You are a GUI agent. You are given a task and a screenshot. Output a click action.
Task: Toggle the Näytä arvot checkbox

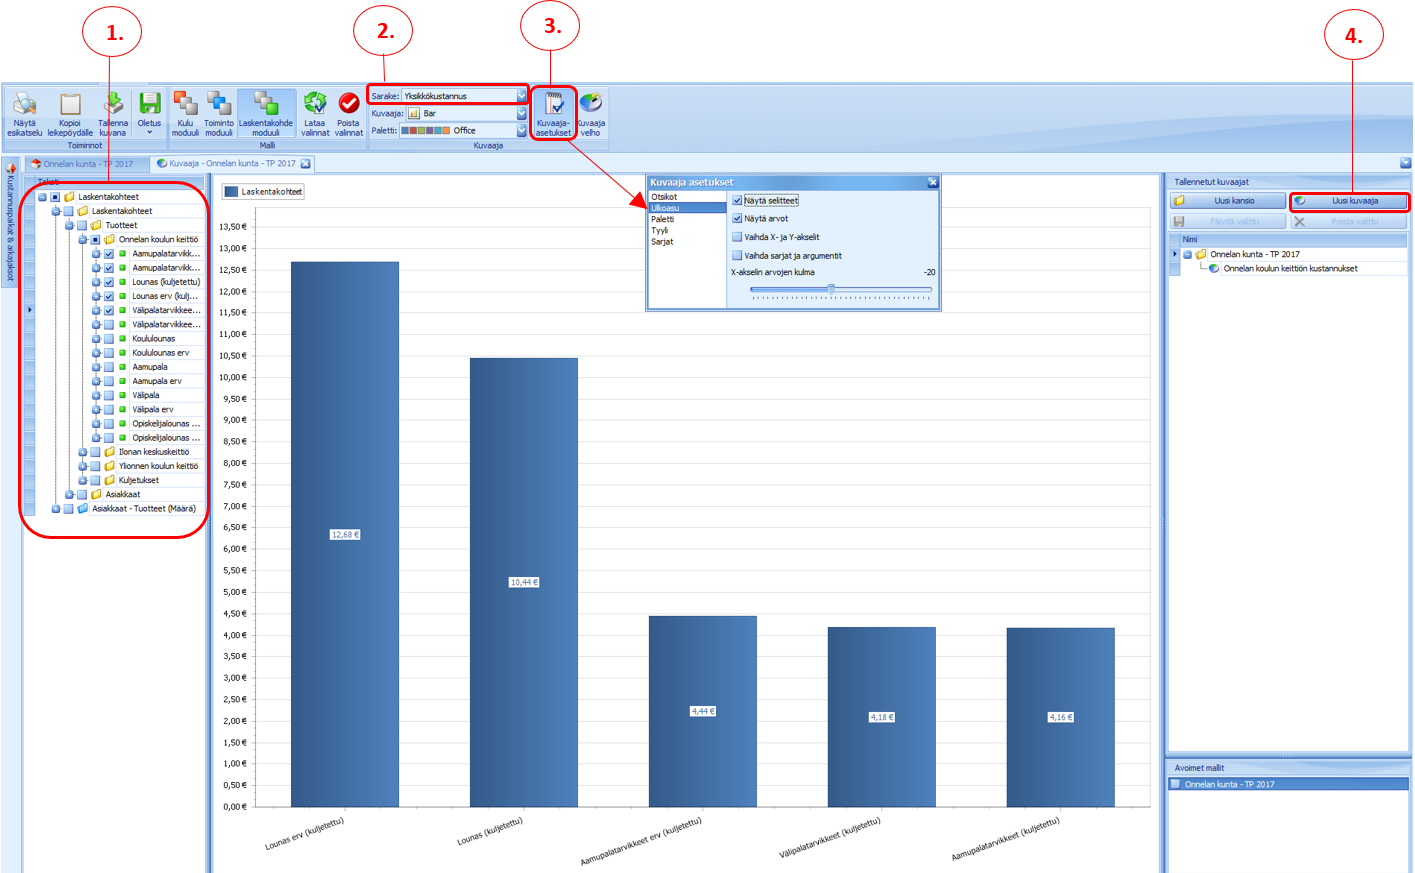[x=737, y=218]
